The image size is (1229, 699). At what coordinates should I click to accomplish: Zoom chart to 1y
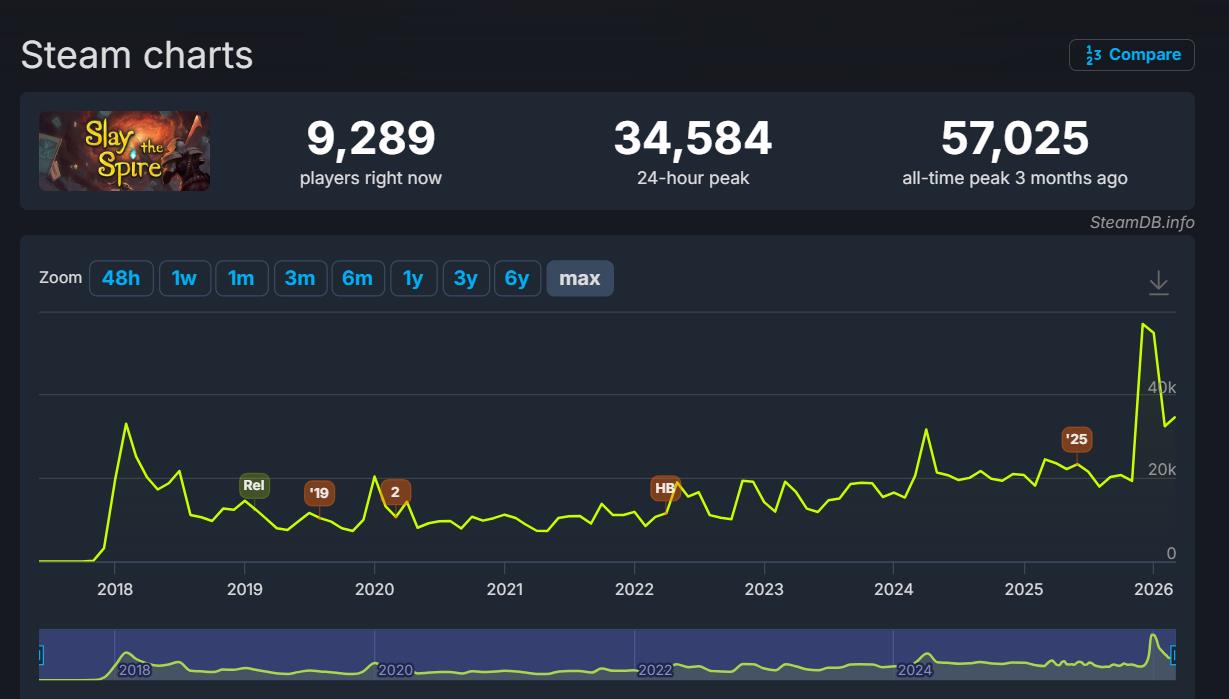point(413,278)
